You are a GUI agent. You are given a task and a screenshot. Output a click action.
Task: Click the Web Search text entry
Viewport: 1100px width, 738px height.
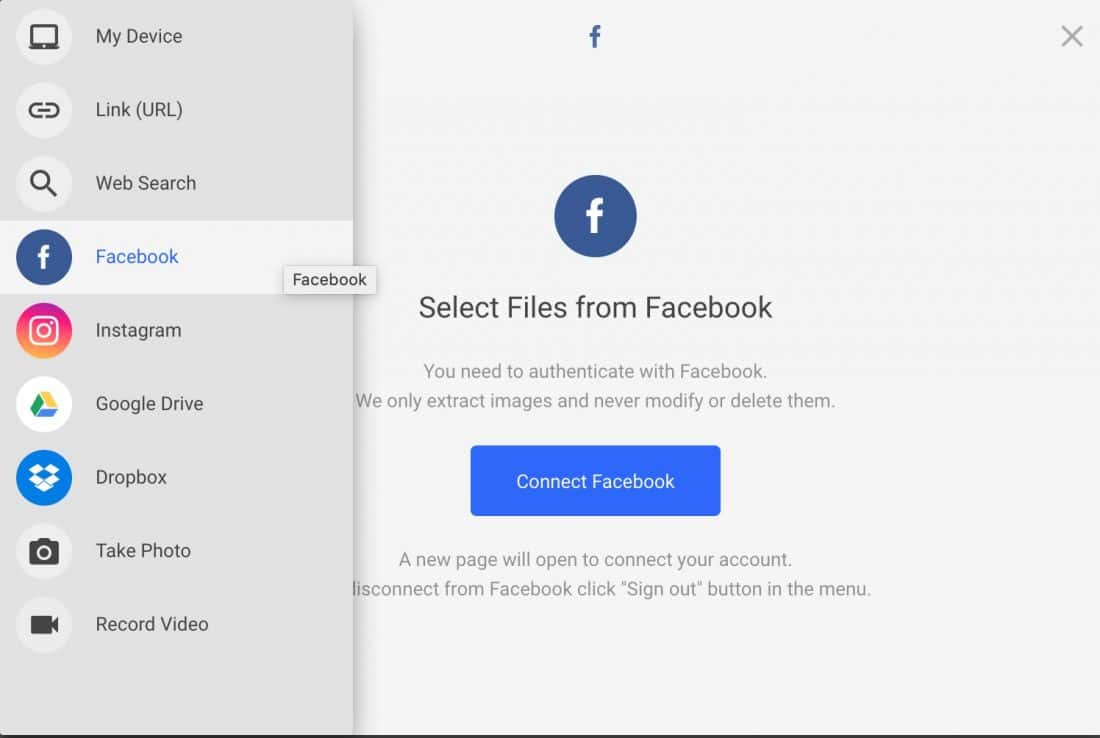(146, 184)
